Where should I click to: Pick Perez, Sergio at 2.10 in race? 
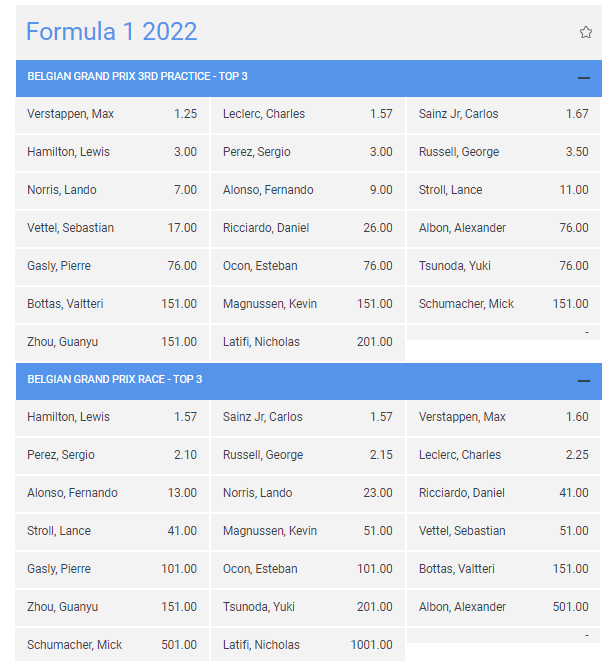click(x=112, y=456)
